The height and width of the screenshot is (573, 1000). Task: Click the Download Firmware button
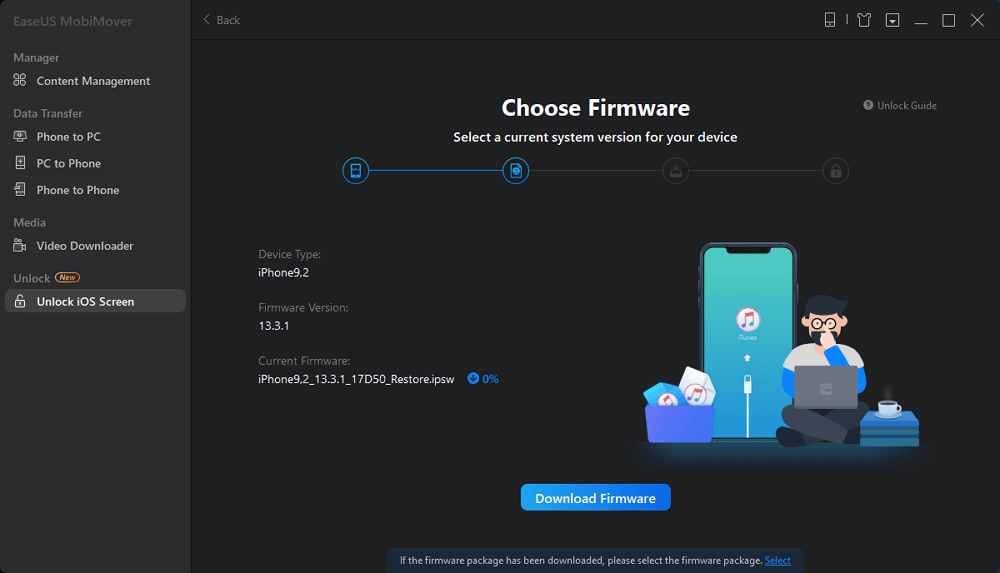click(x=596, y=498)
